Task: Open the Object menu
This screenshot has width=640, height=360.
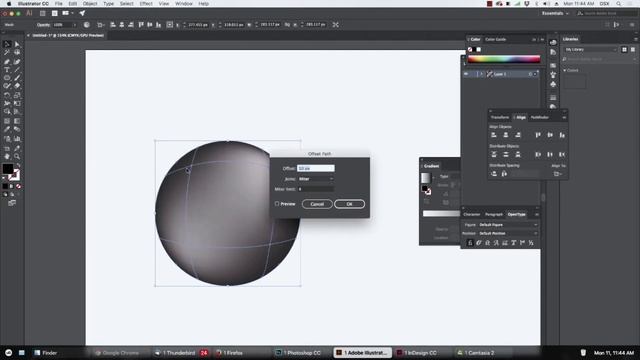Action: tap(90, 4)
